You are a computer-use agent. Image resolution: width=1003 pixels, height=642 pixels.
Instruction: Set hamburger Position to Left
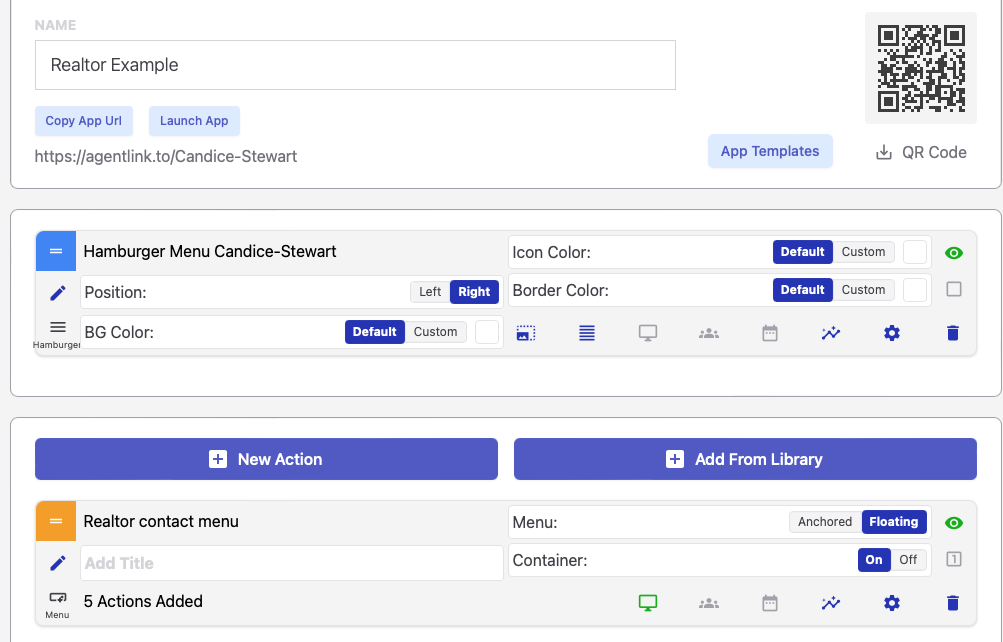[x=430, y=292]
